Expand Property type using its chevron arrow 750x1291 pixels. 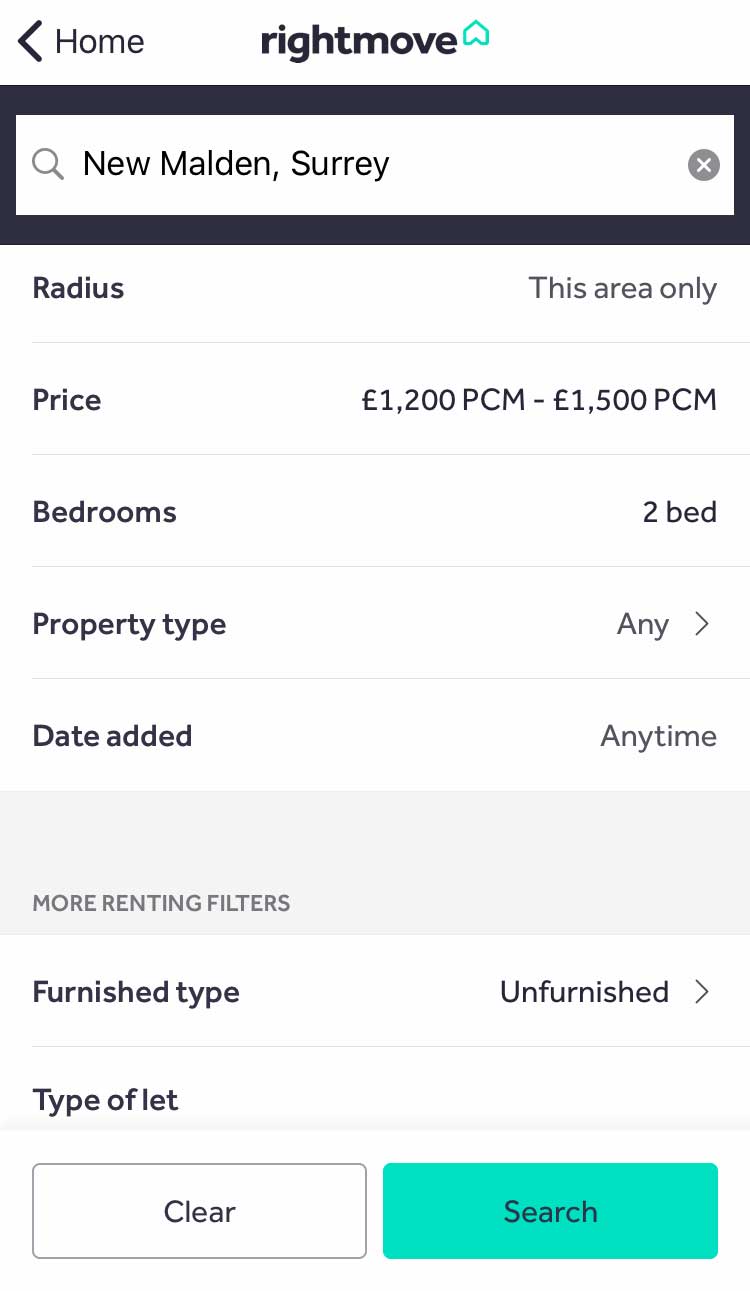[x=702, y=624]
